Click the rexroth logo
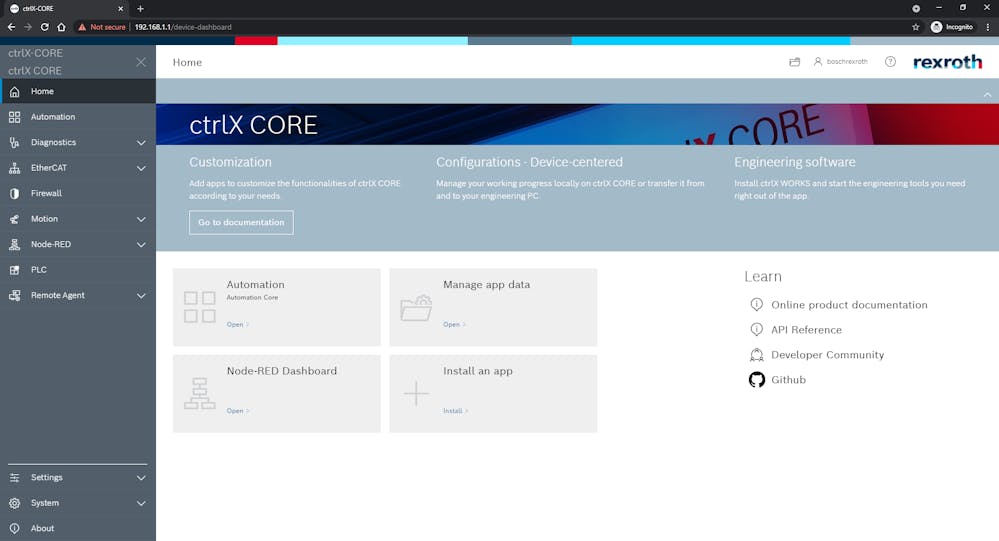Viewport: 999px width, 541px height. tap(947, 62)
